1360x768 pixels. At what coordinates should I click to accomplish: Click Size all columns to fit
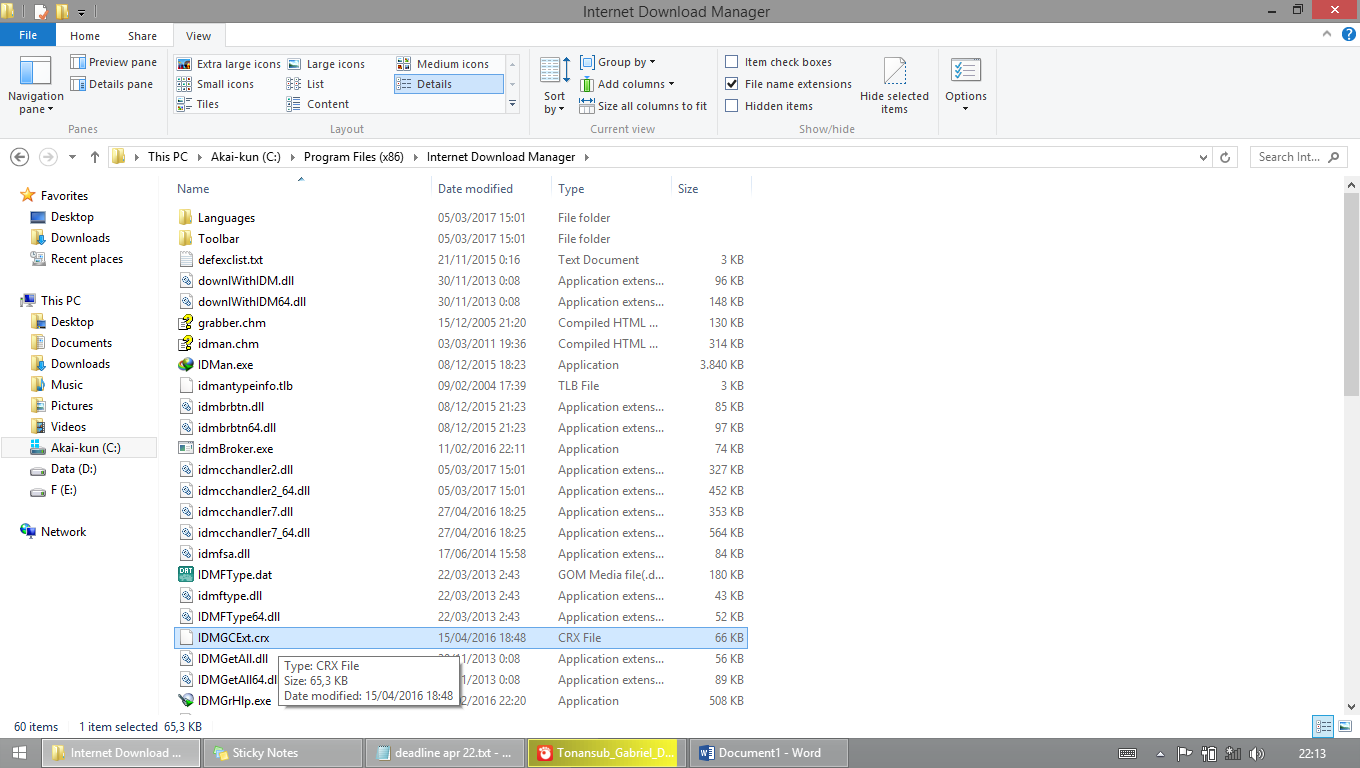point(643,106)
